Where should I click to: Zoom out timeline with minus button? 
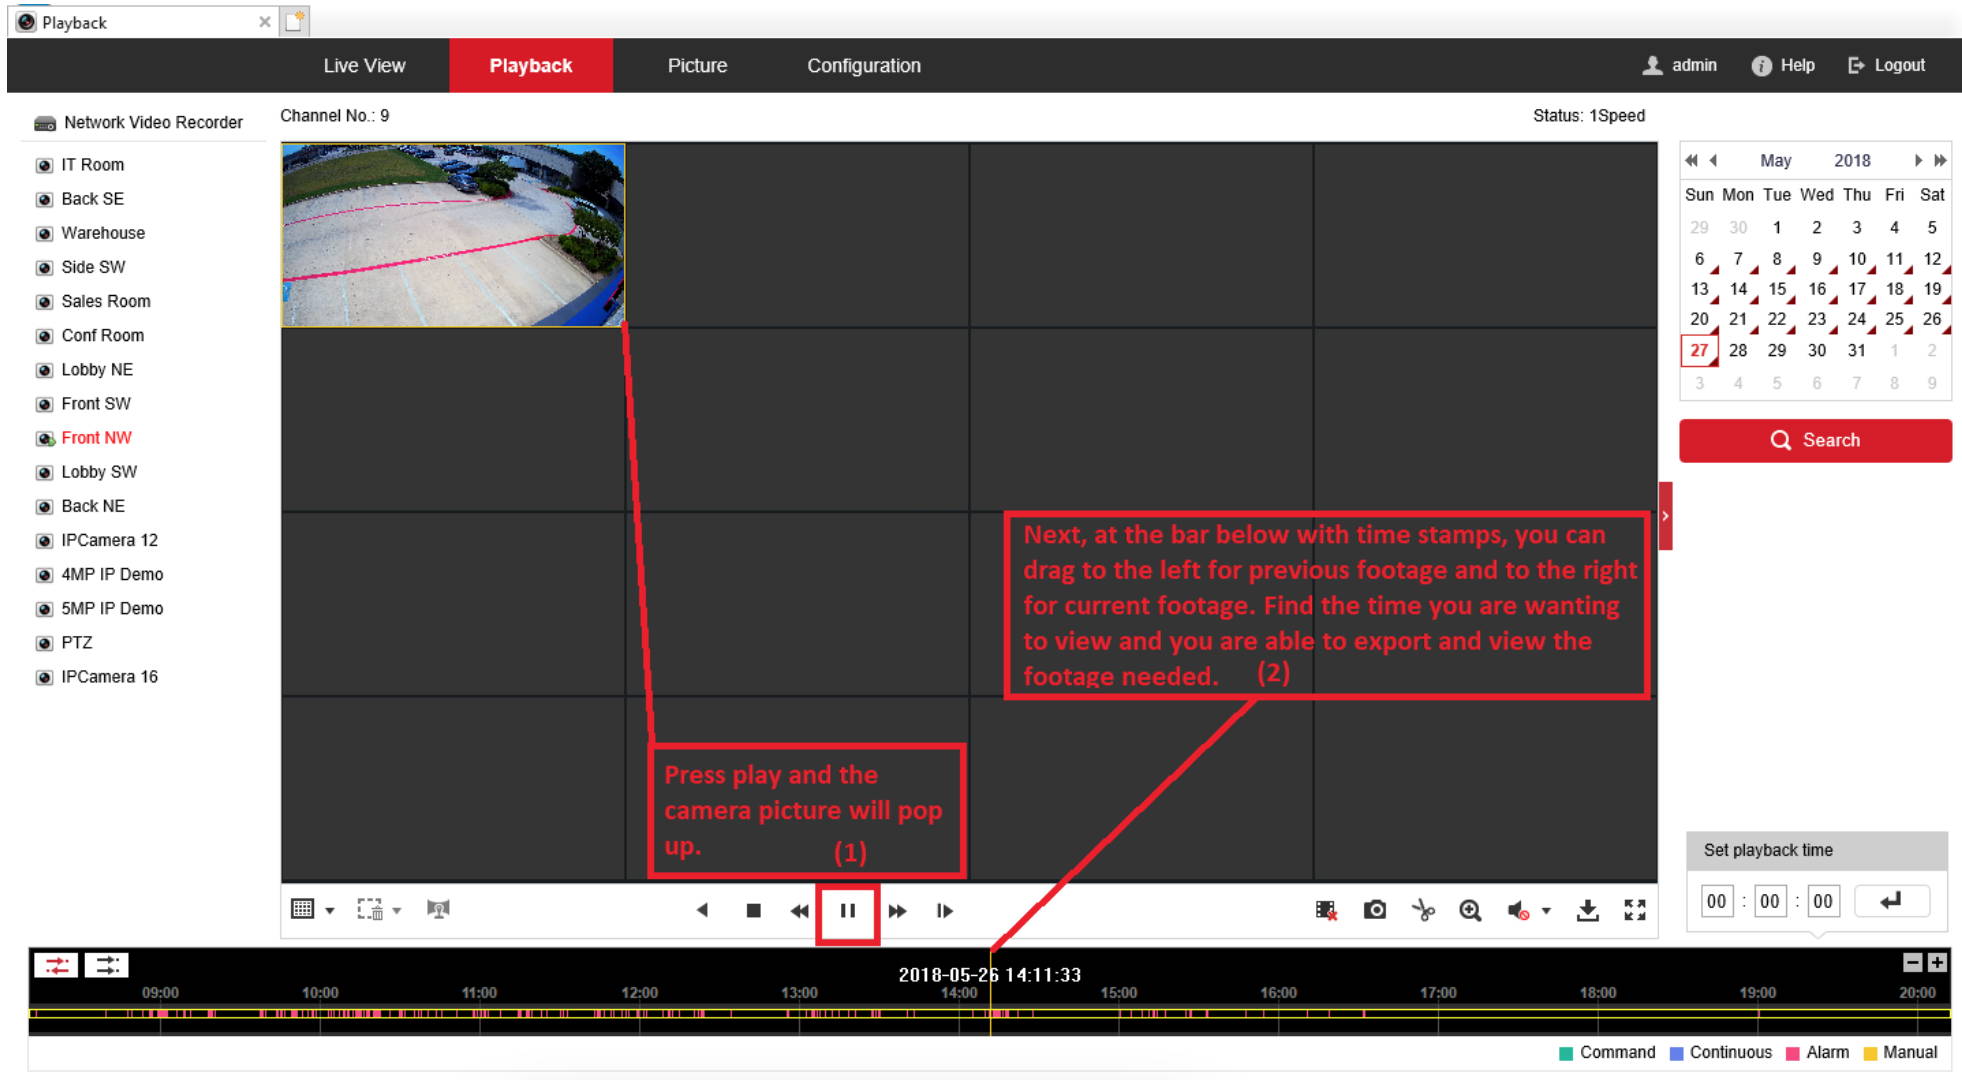pos(1912,962)
